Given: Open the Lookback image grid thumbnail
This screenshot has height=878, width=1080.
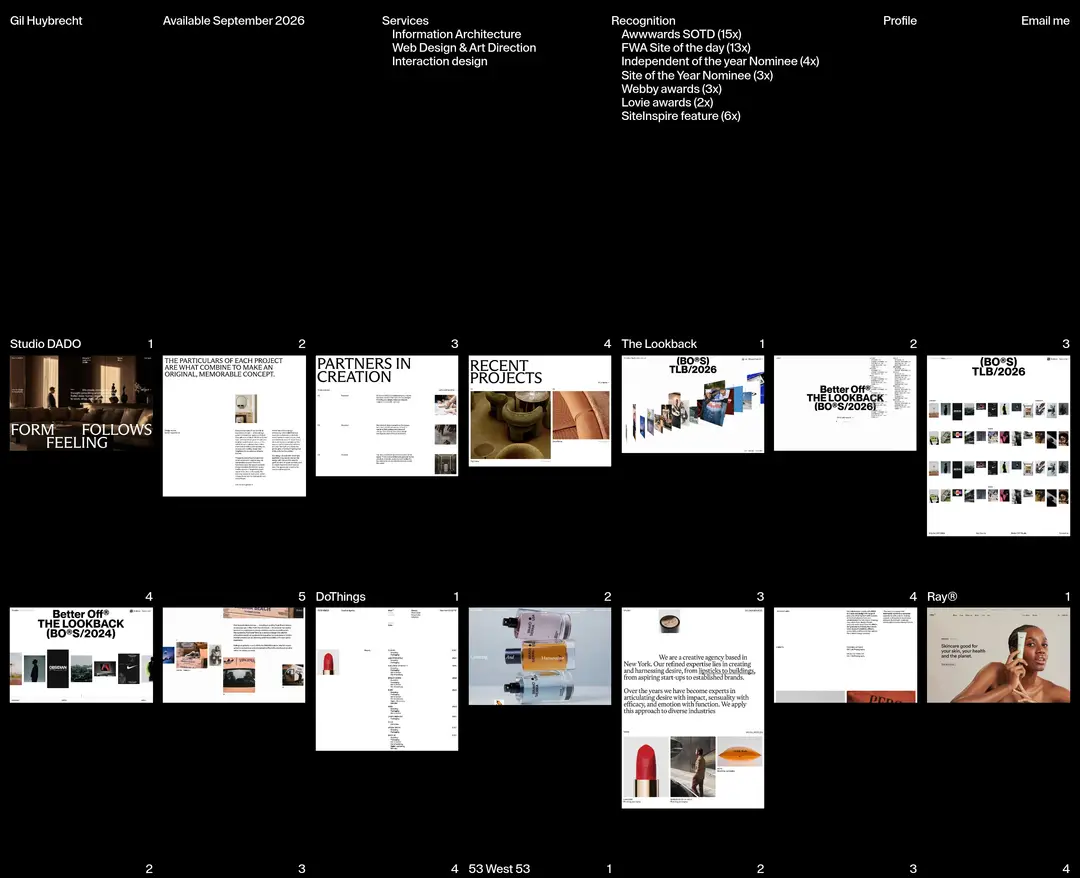Looking at the screenshot, I should 998,446.
